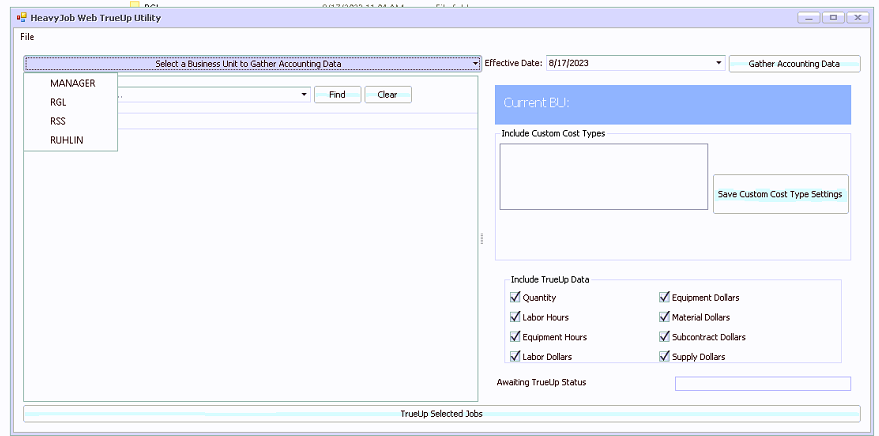Click the Custom Cost Types list box
Image resolution: width=879 pixels, height=436 pixels.
(x=603, y=177)
